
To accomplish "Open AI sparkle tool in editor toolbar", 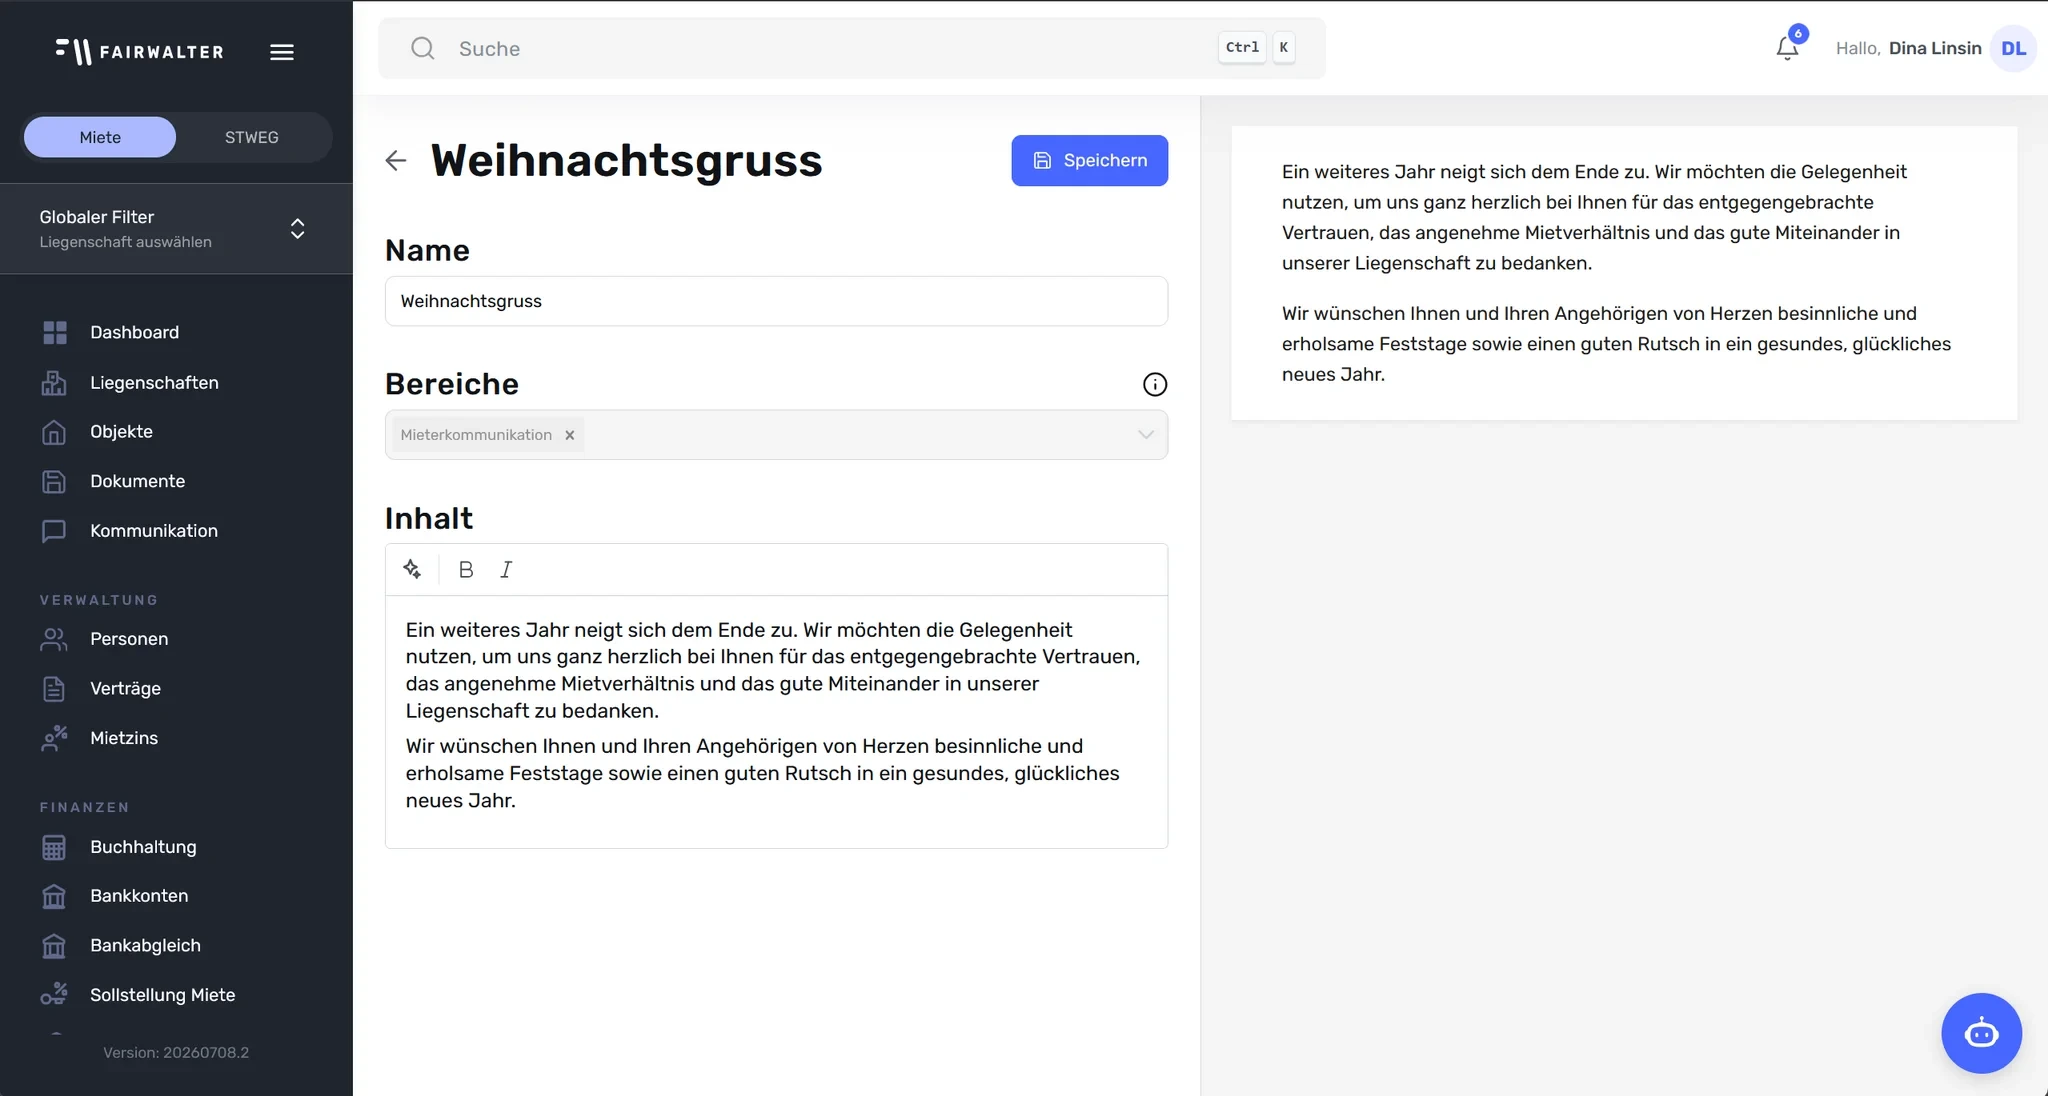I will [412, 569].
